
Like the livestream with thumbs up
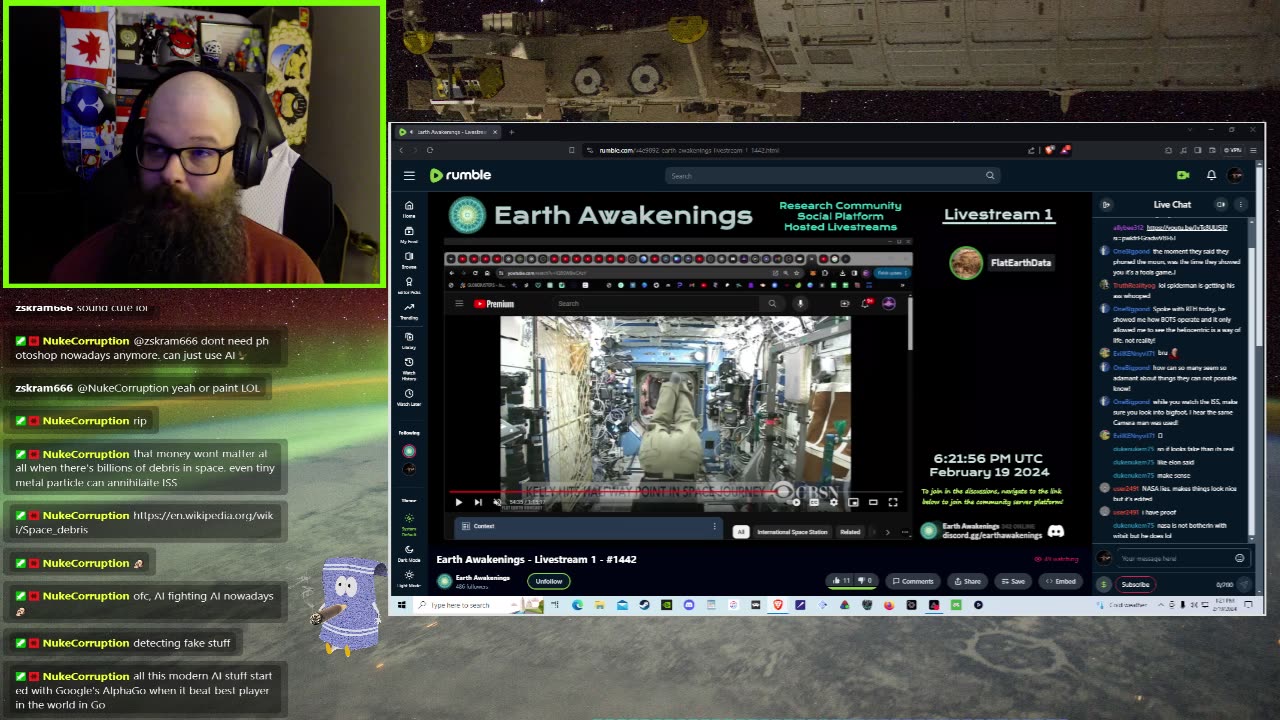coord(840,581)
